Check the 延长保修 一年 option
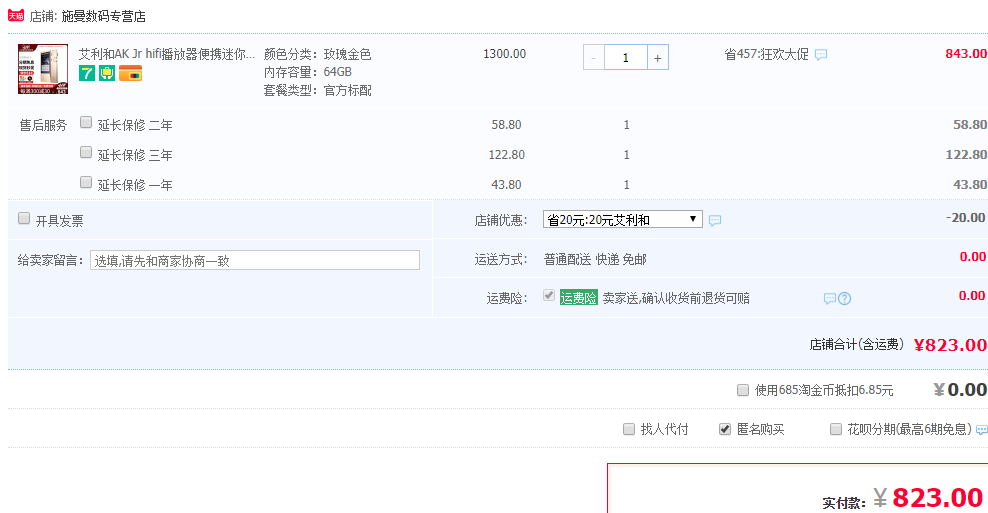 click(x=86, y=182)
